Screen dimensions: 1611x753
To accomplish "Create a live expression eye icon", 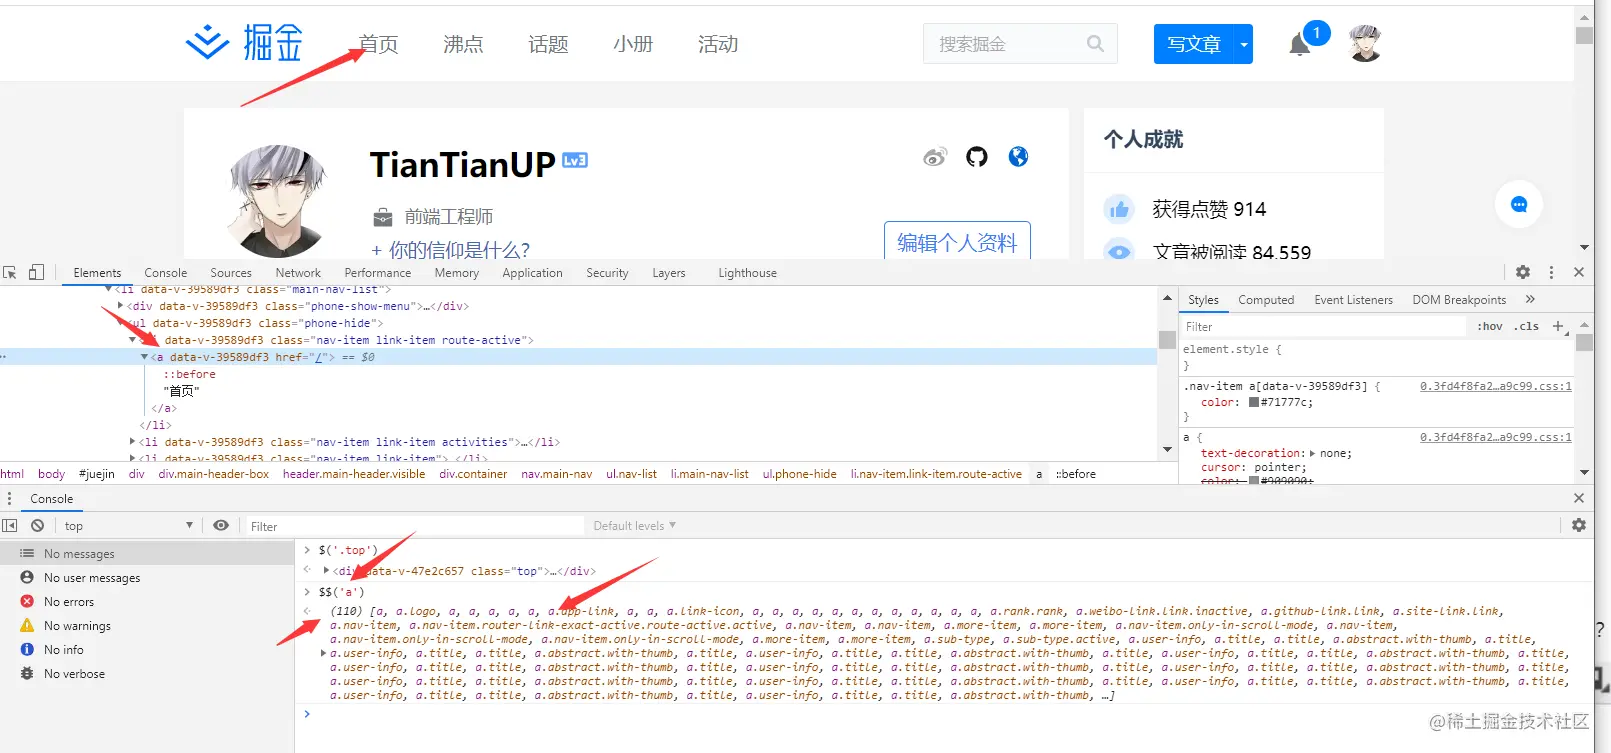I will coord(221,525).
